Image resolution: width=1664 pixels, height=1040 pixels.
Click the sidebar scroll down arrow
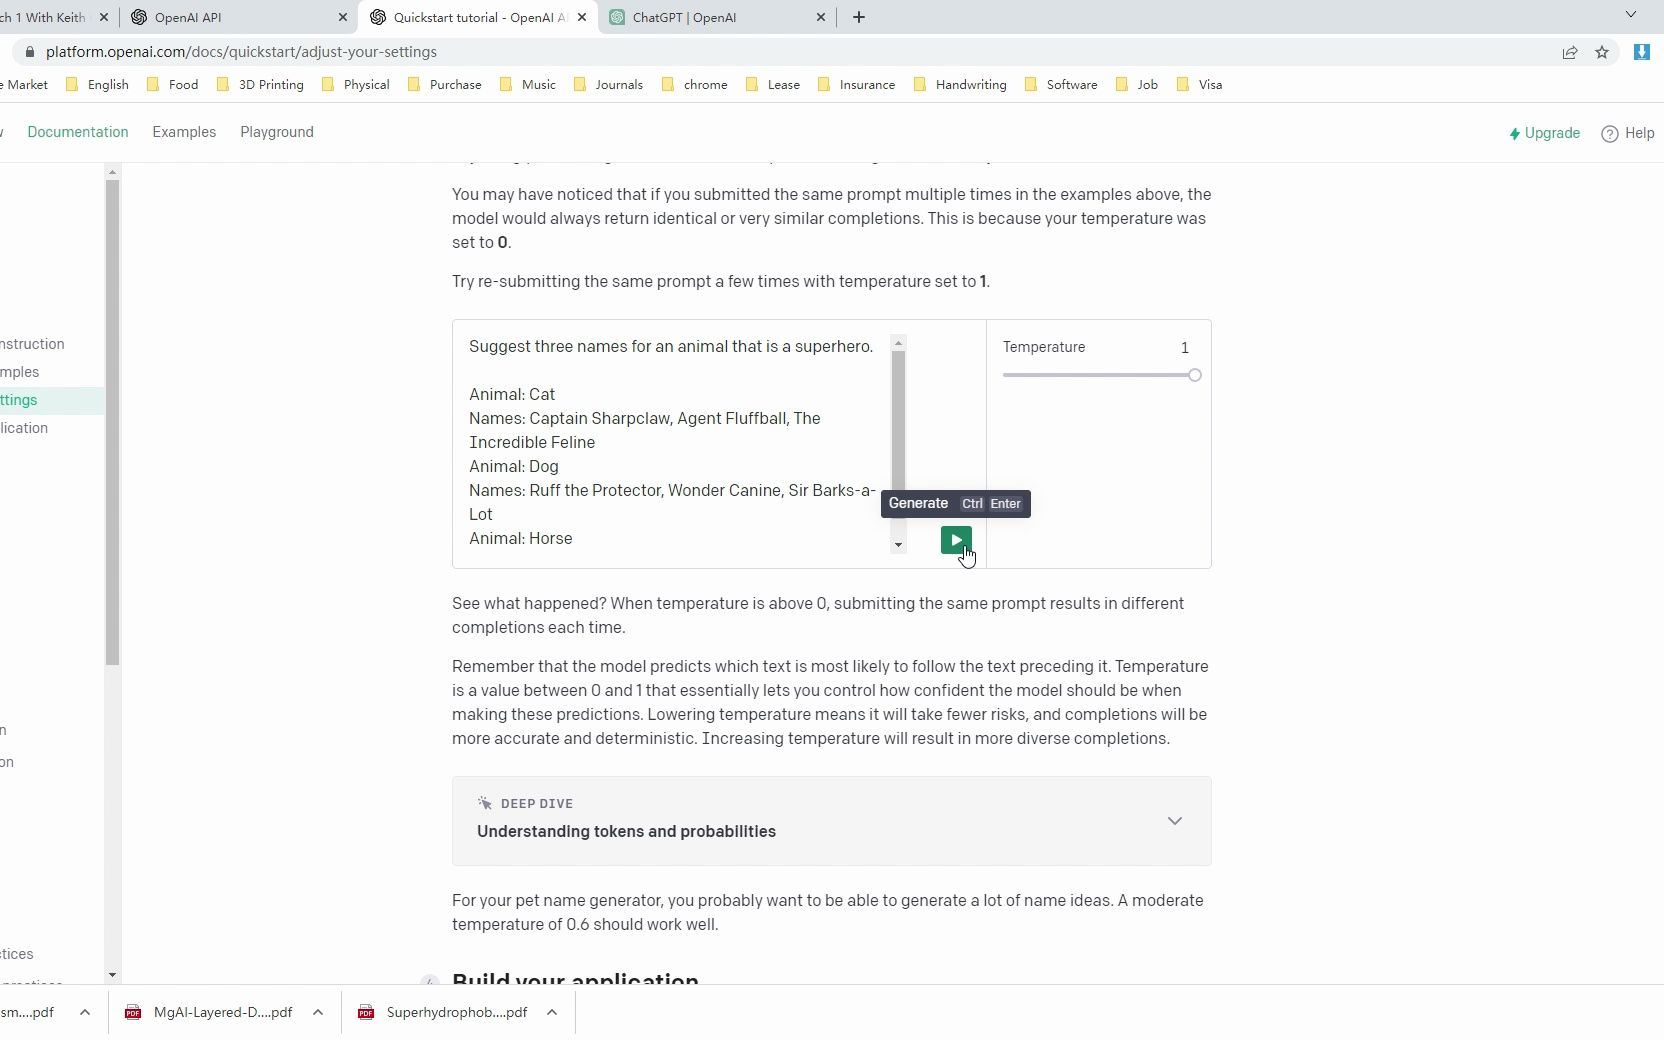(112, 975)
